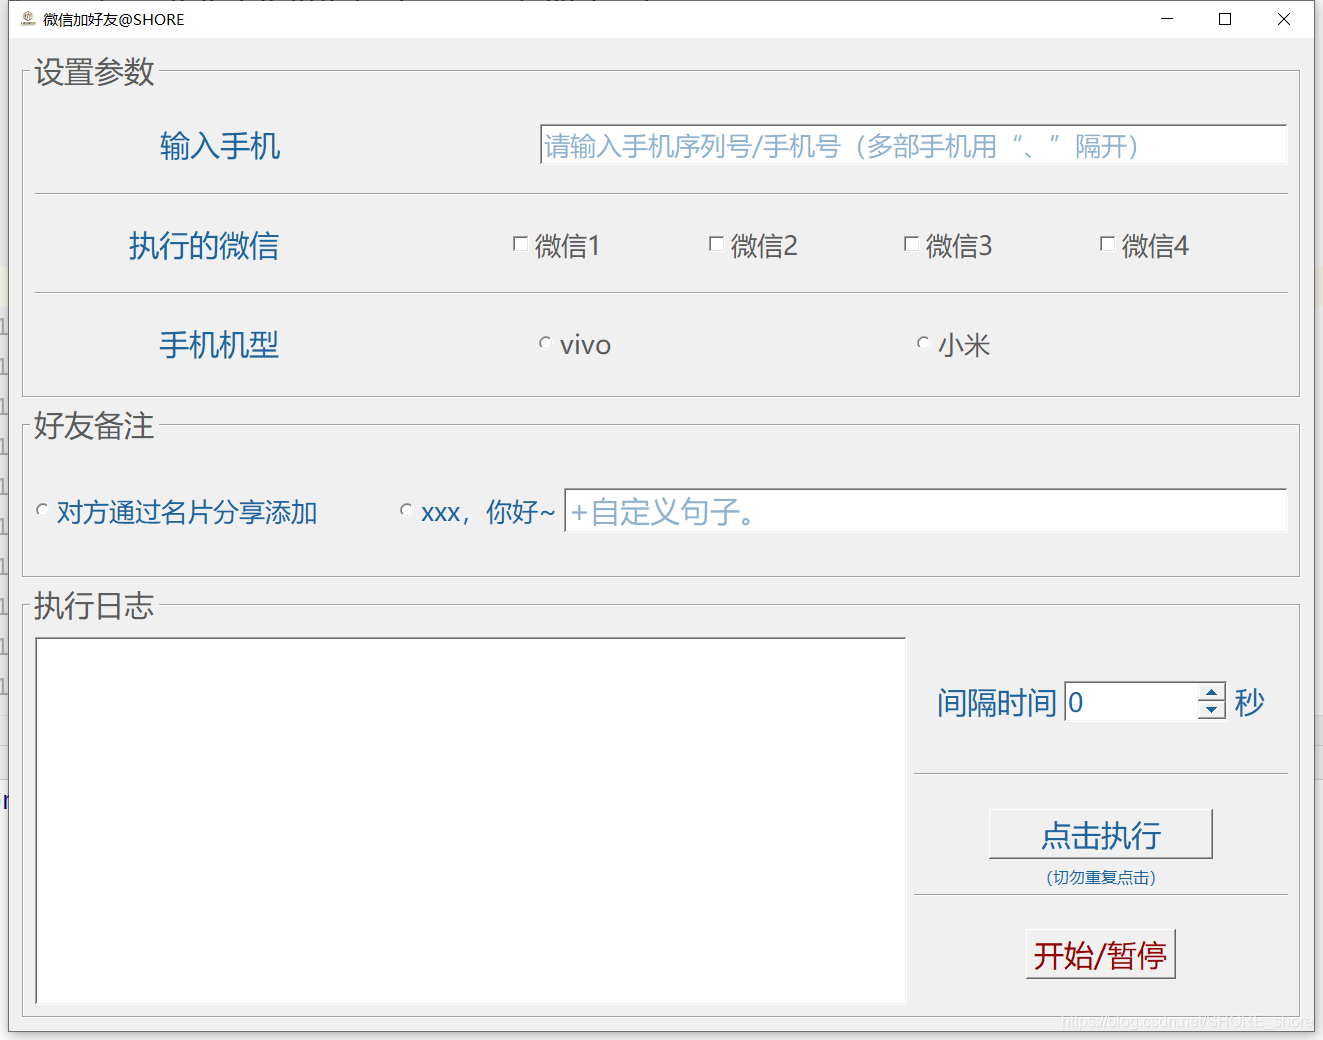Close the 微信加好友@SHORE window
1323x1040 pixels.
pyautogui.click(x=1284, y=19)
